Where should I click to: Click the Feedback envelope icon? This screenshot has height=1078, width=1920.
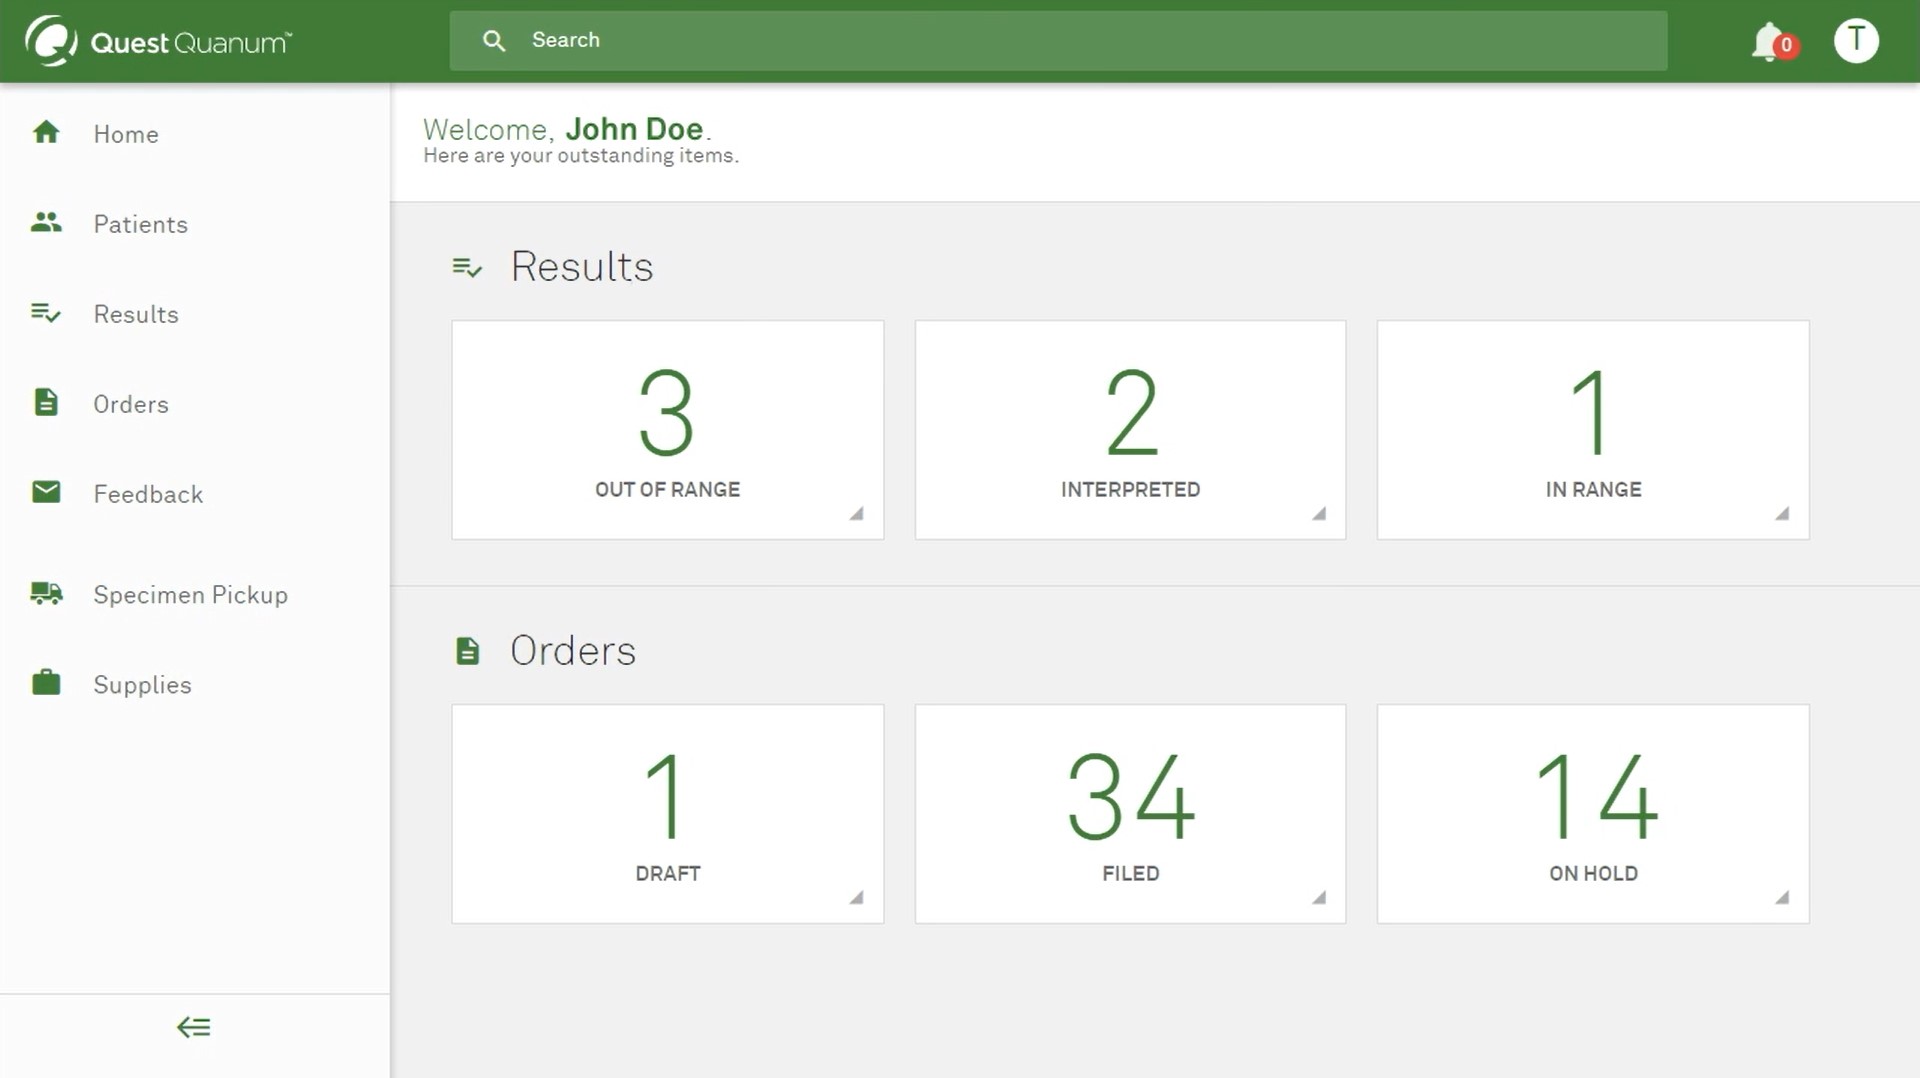click(x=46, y=492)
